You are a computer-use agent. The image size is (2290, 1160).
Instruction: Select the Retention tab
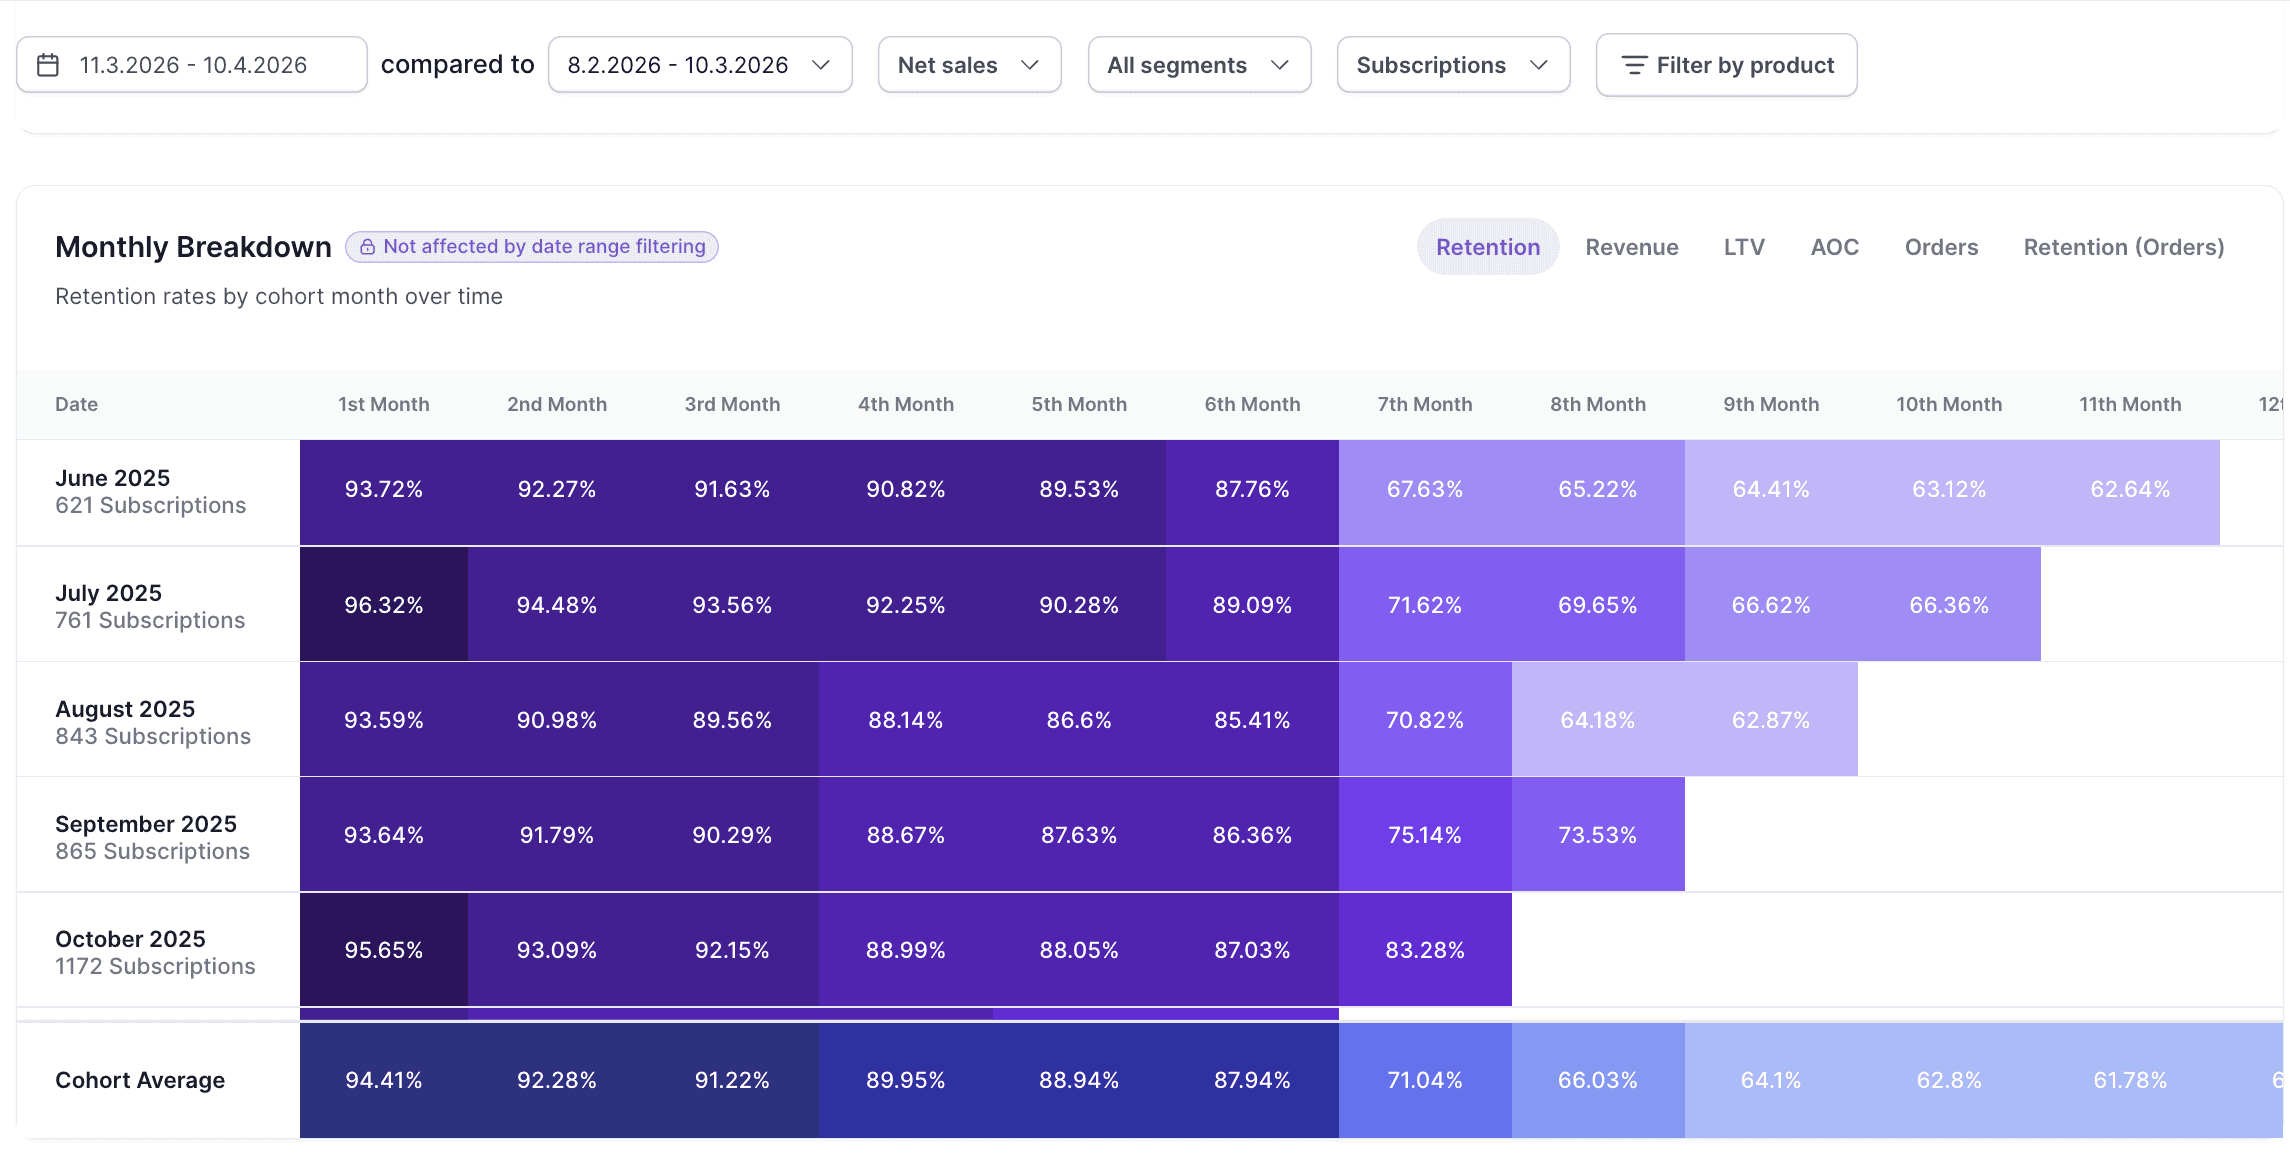click(1487, 247)
